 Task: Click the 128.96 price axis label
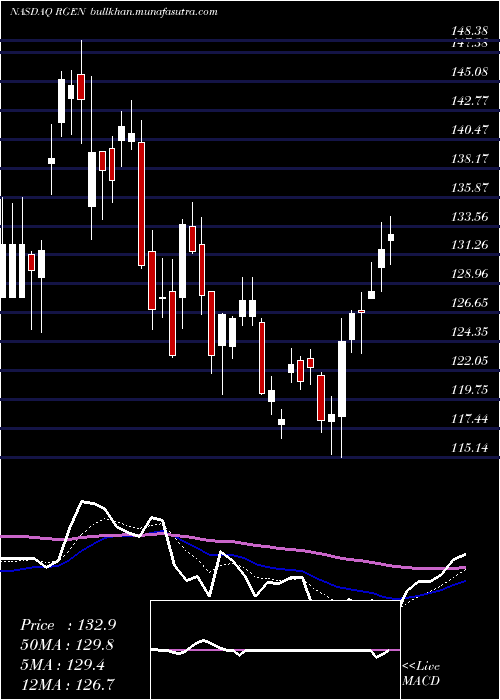point(469,274)
